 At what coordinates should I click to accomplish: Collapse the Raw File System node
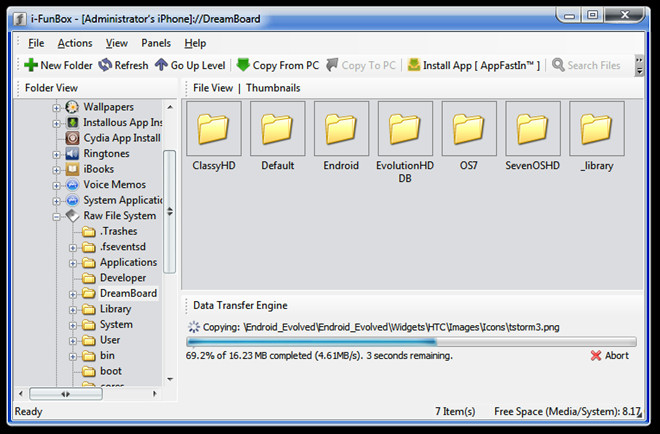tap(56, 217)
